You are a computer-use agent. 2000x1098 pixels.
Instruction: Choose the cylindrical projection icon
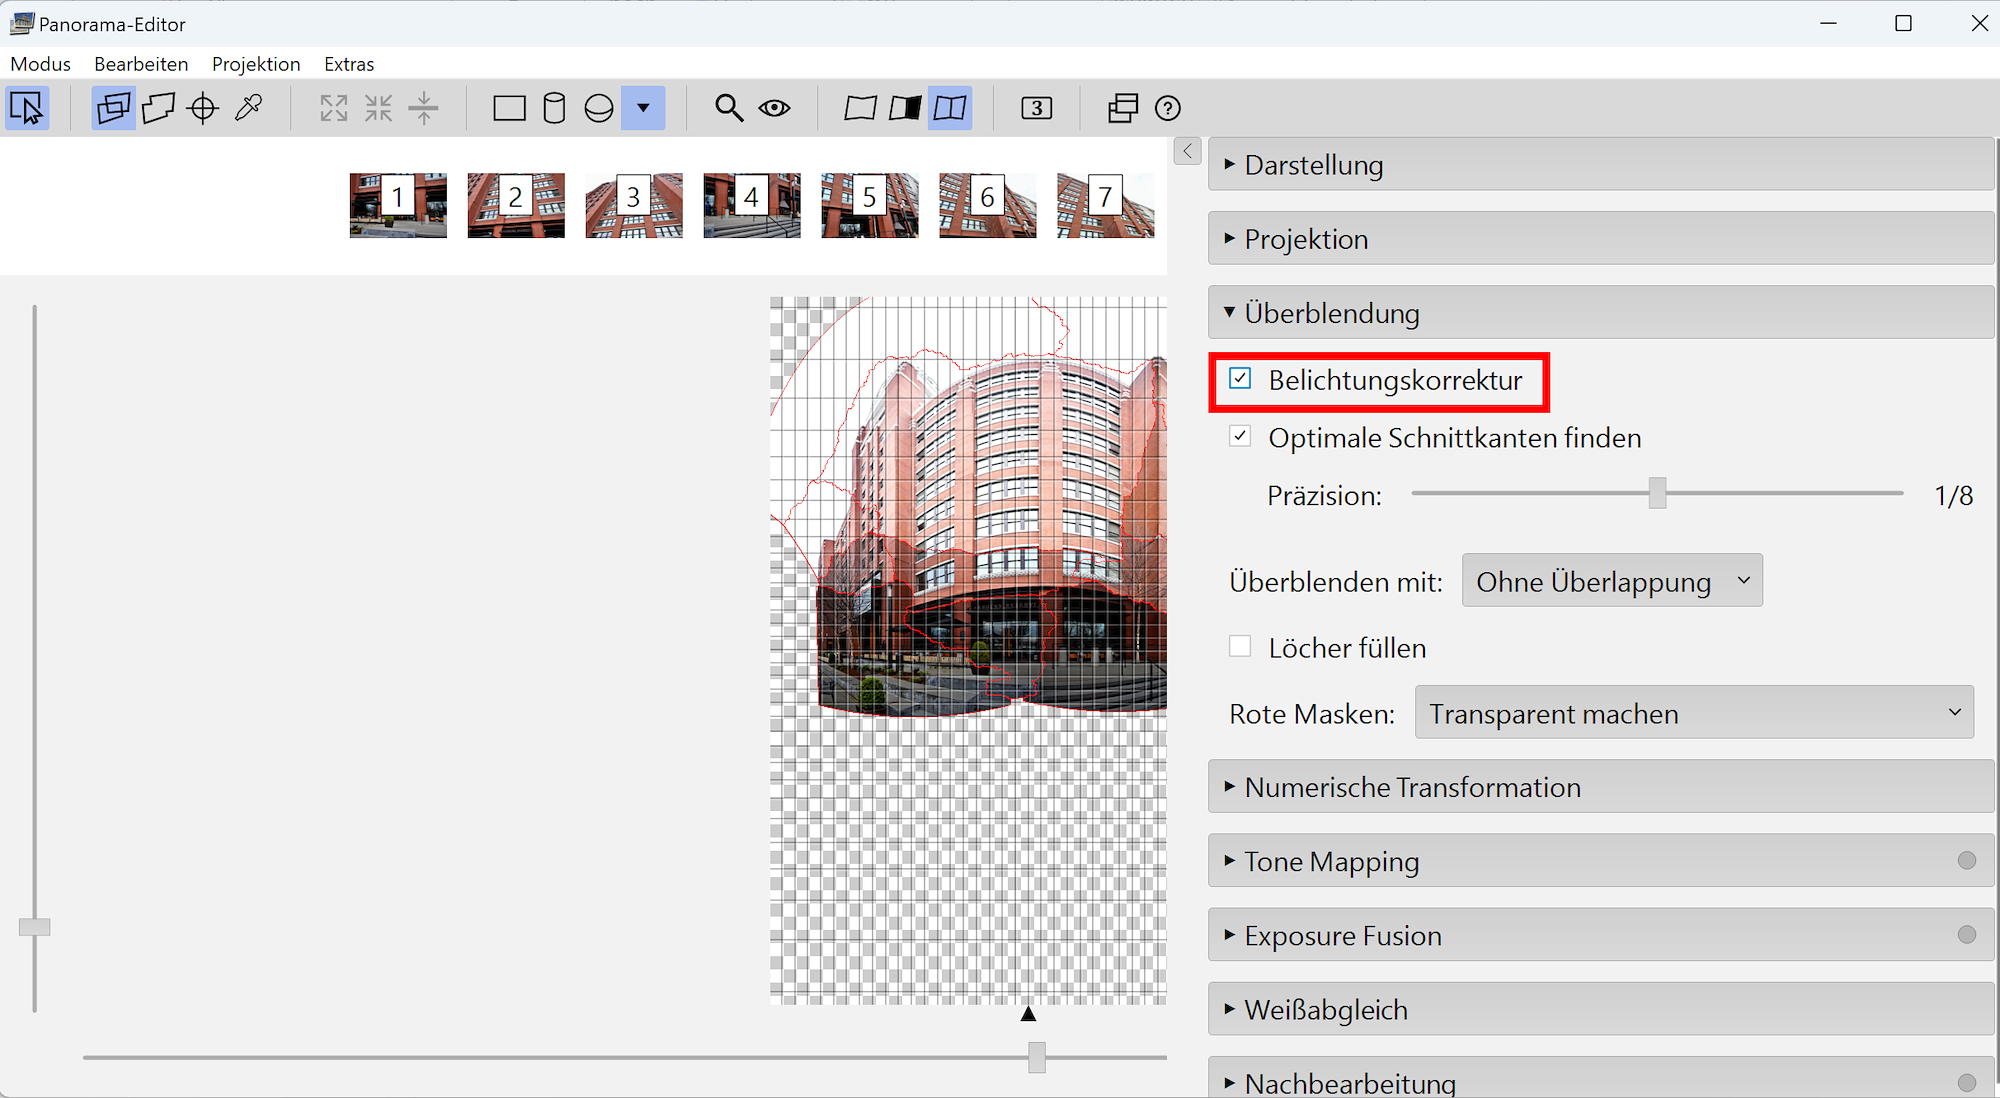(x=553, y=108)
